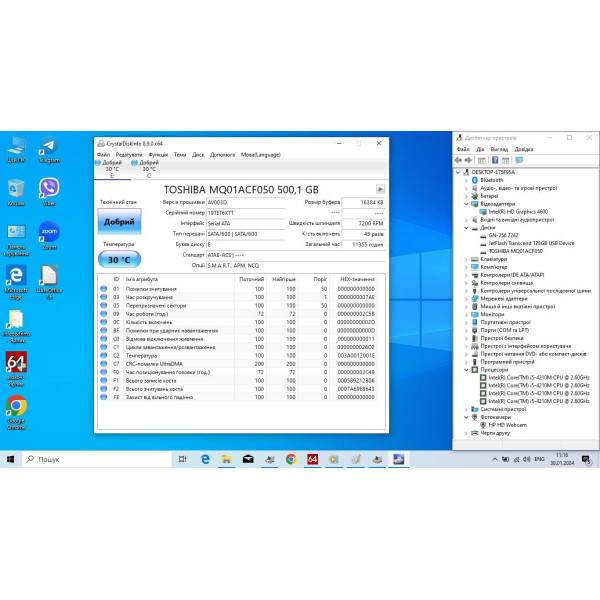Select the Microsoft Edge desktop shortcut

16,282
